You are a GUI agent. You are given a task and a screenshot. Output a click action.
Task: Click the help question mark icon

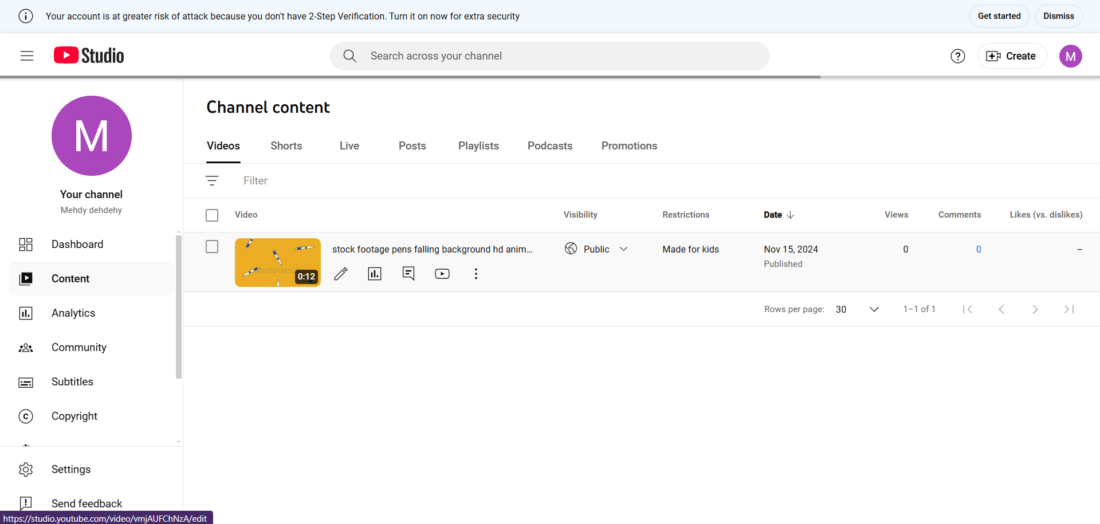coord(958,56)
